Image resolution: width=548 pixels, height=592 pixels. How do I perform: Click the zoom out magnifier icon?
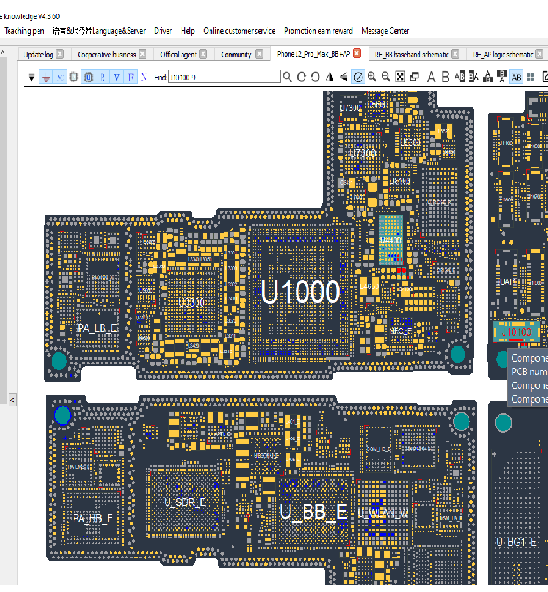tap(386, 77)
